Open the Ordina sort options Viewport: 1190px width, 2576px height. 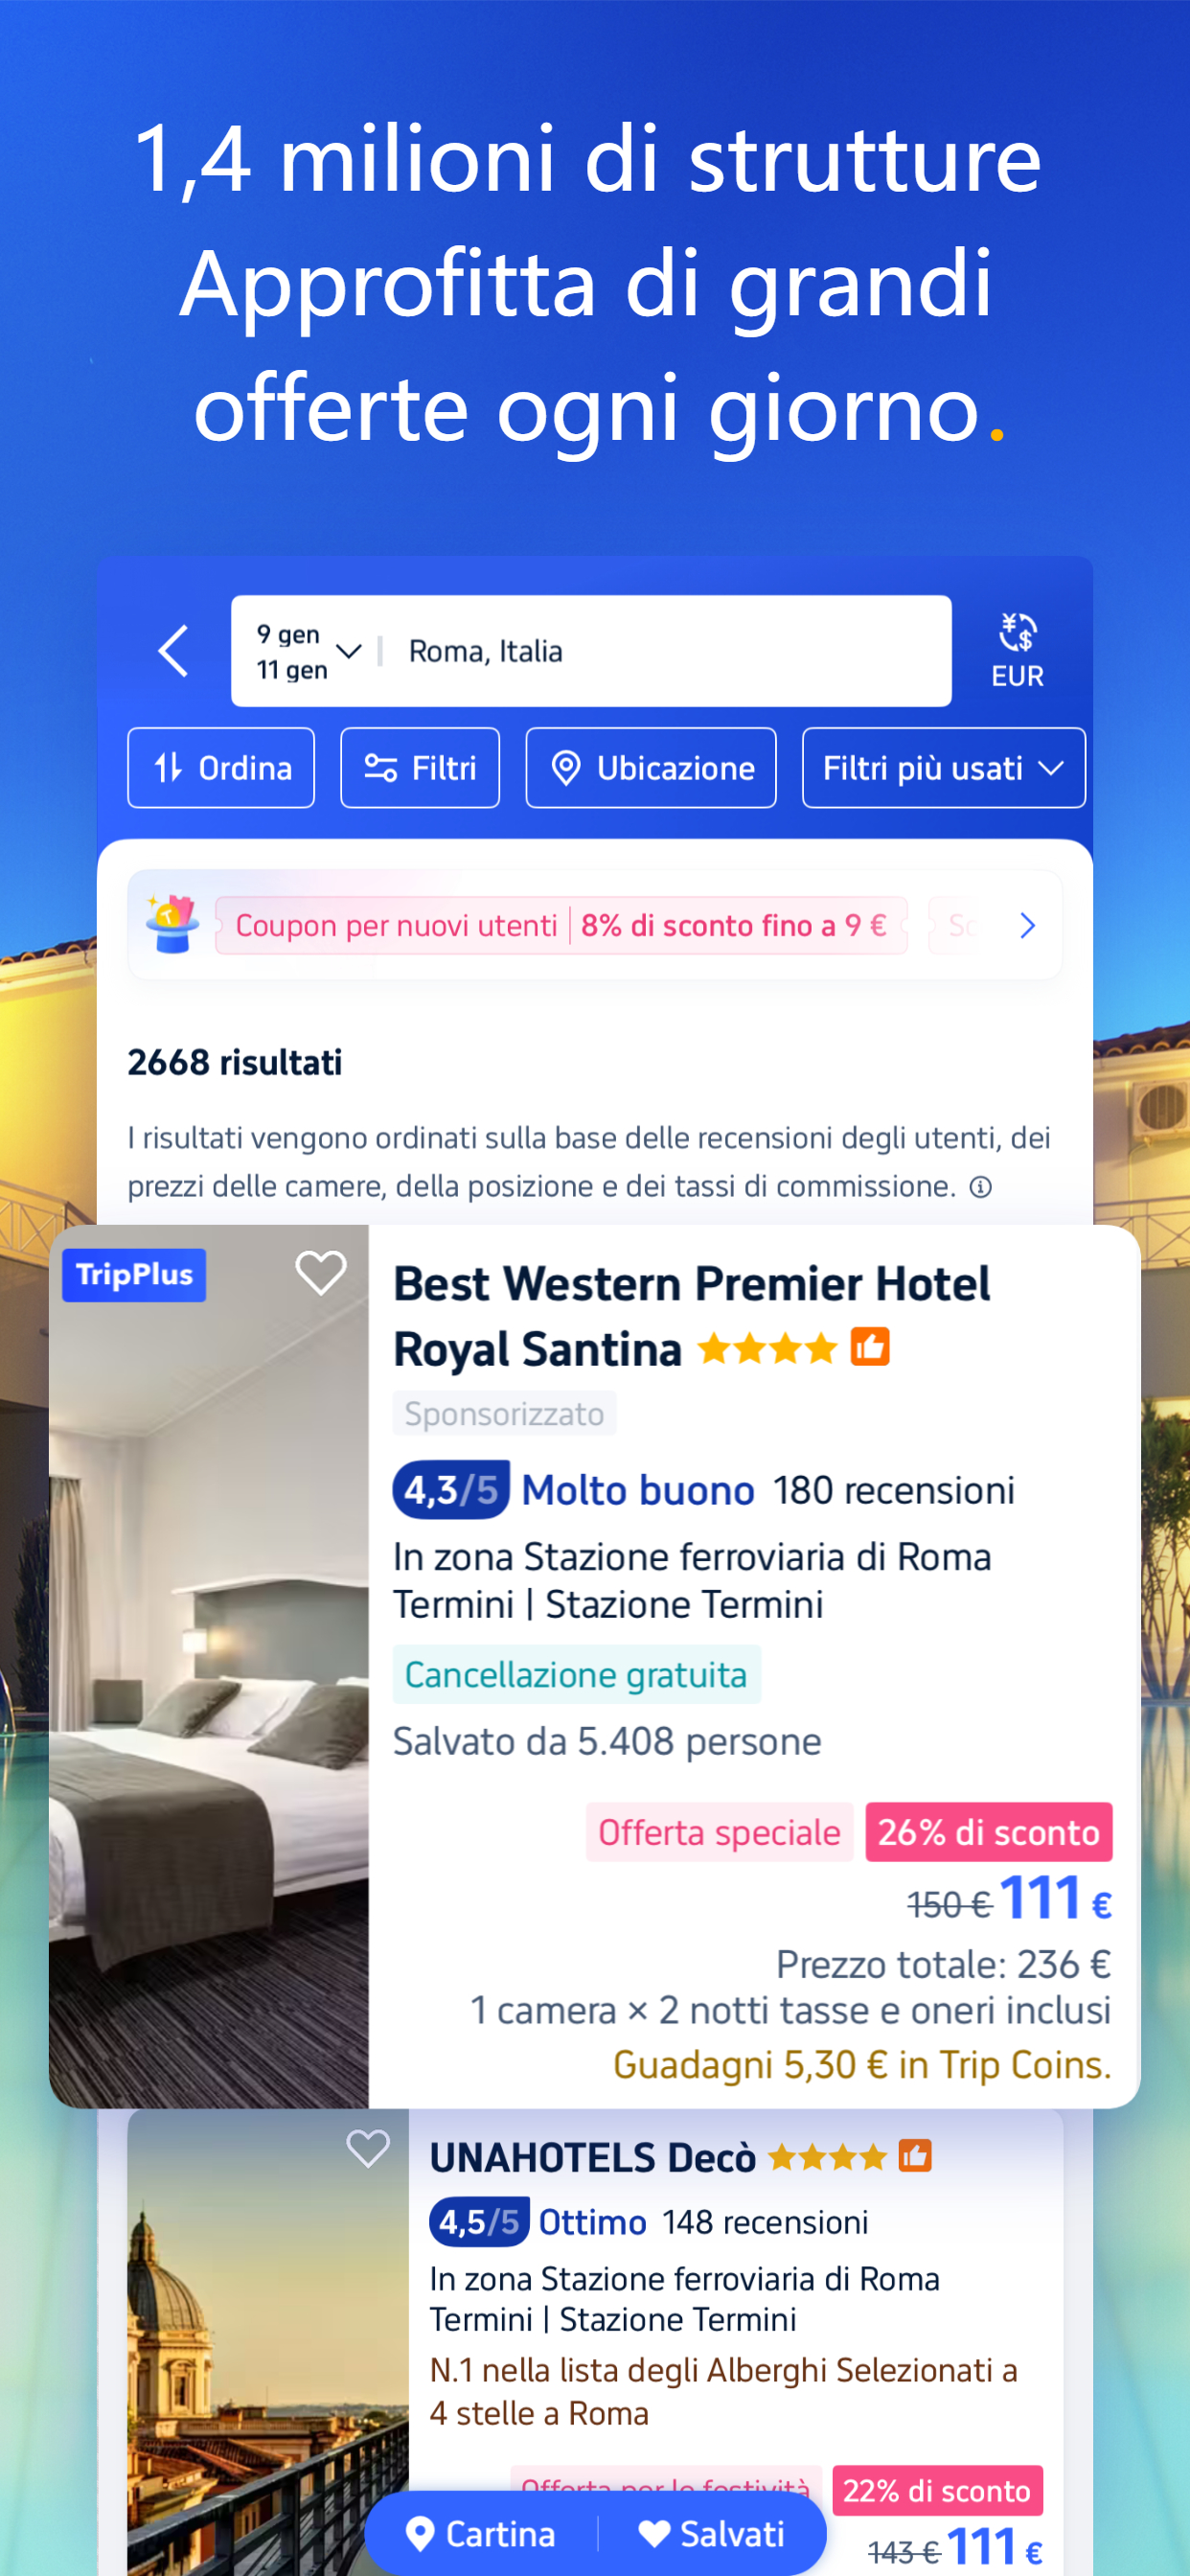pos(221,768)
